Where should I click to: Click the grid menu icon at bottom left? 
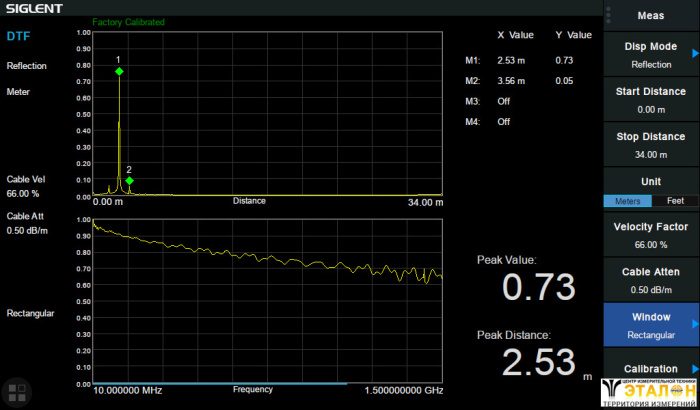click(15, 391)
